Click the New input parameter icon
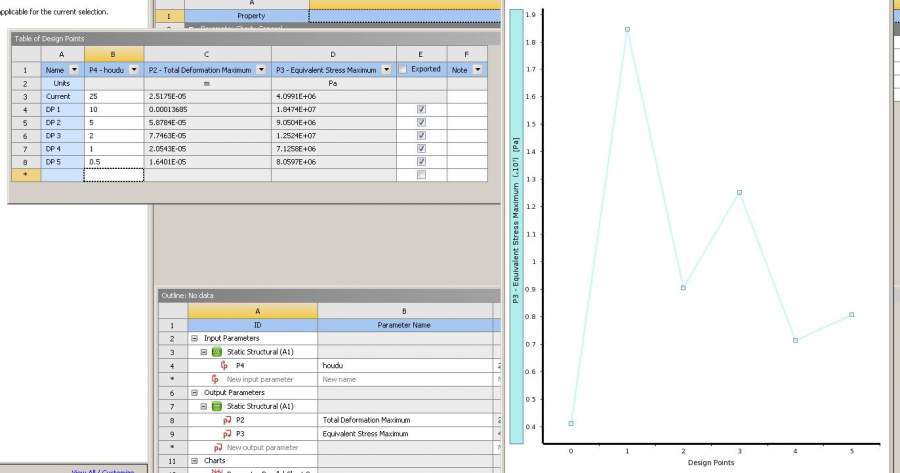The image size is (900, 473). click(x=215, y=379)
